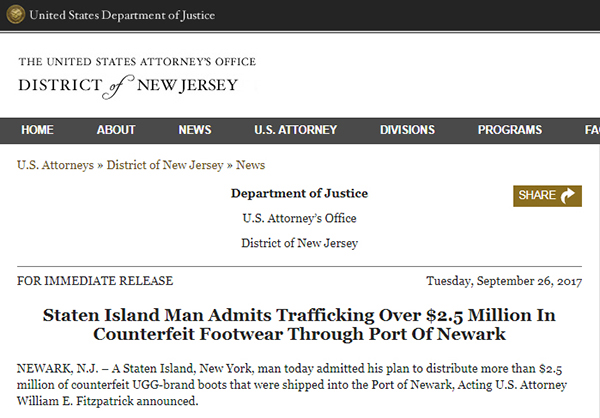Click the FOR IMMEDIATE RELEASE label
This screenshot has height=418, width=600.
coord(95,281)
